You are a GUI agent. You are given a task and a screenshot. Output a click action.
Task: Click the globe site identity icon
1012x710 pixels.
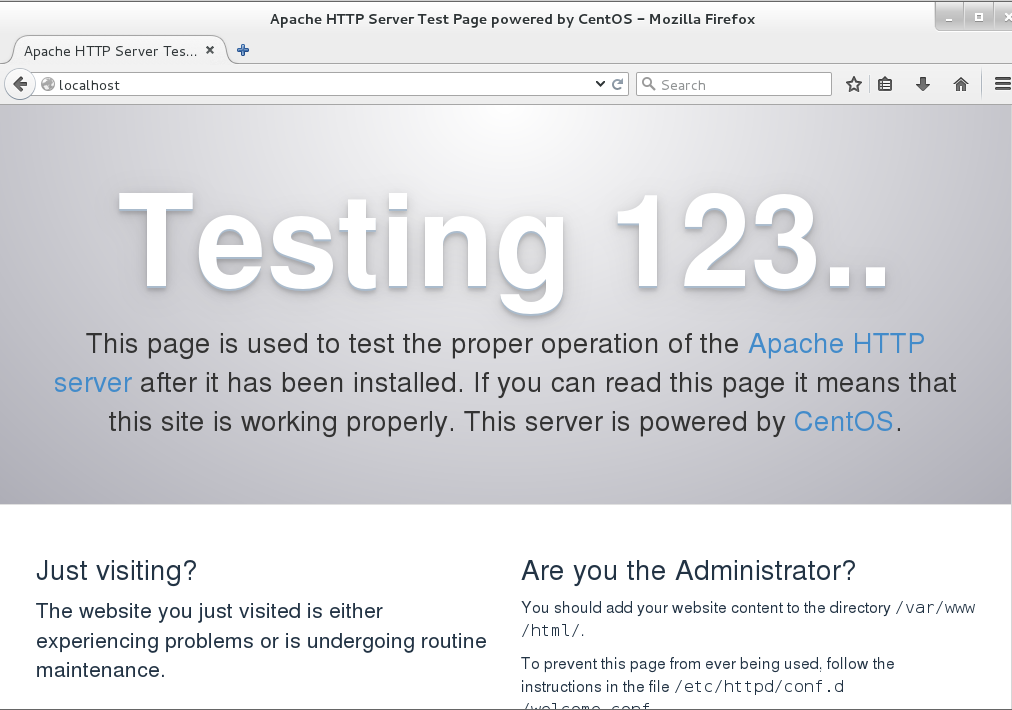47,85
